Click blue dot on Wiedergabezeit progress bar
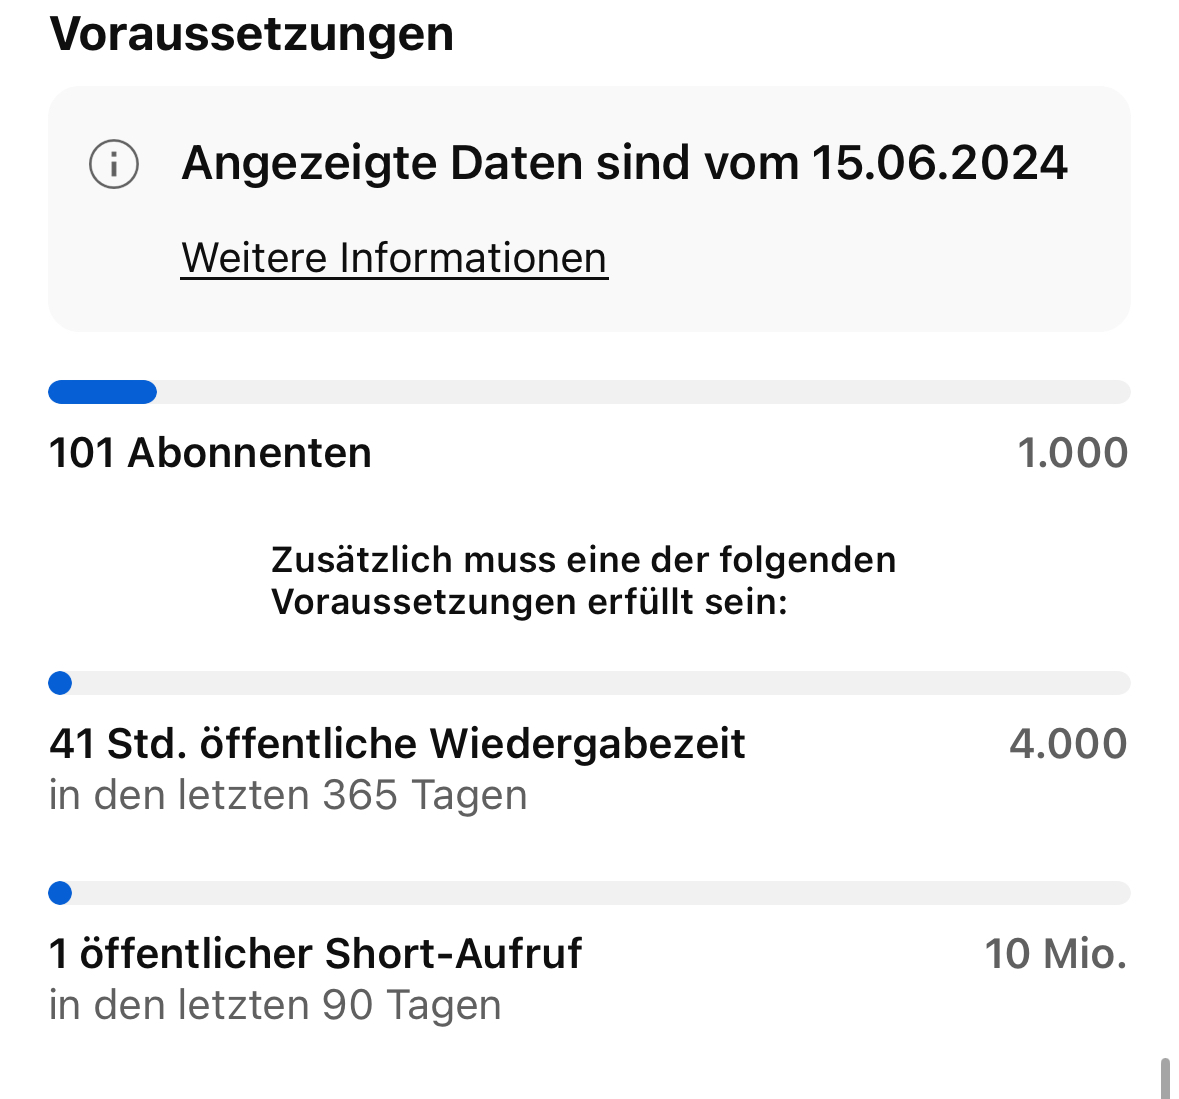The width and height of the screenshot is (1179, 1099). click(x=60, y=683)
